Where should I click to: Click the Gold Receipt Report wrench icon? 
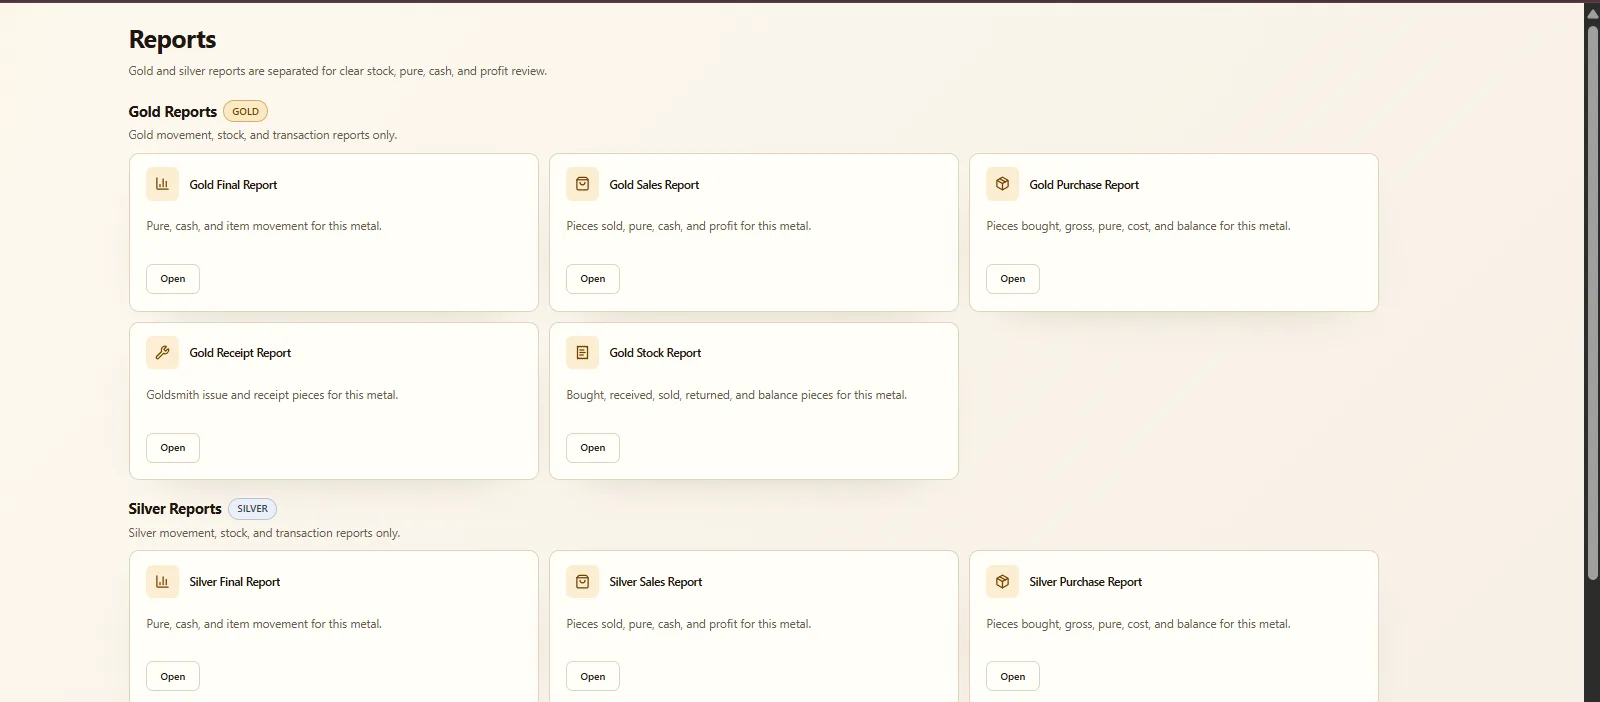coord(162,352)
